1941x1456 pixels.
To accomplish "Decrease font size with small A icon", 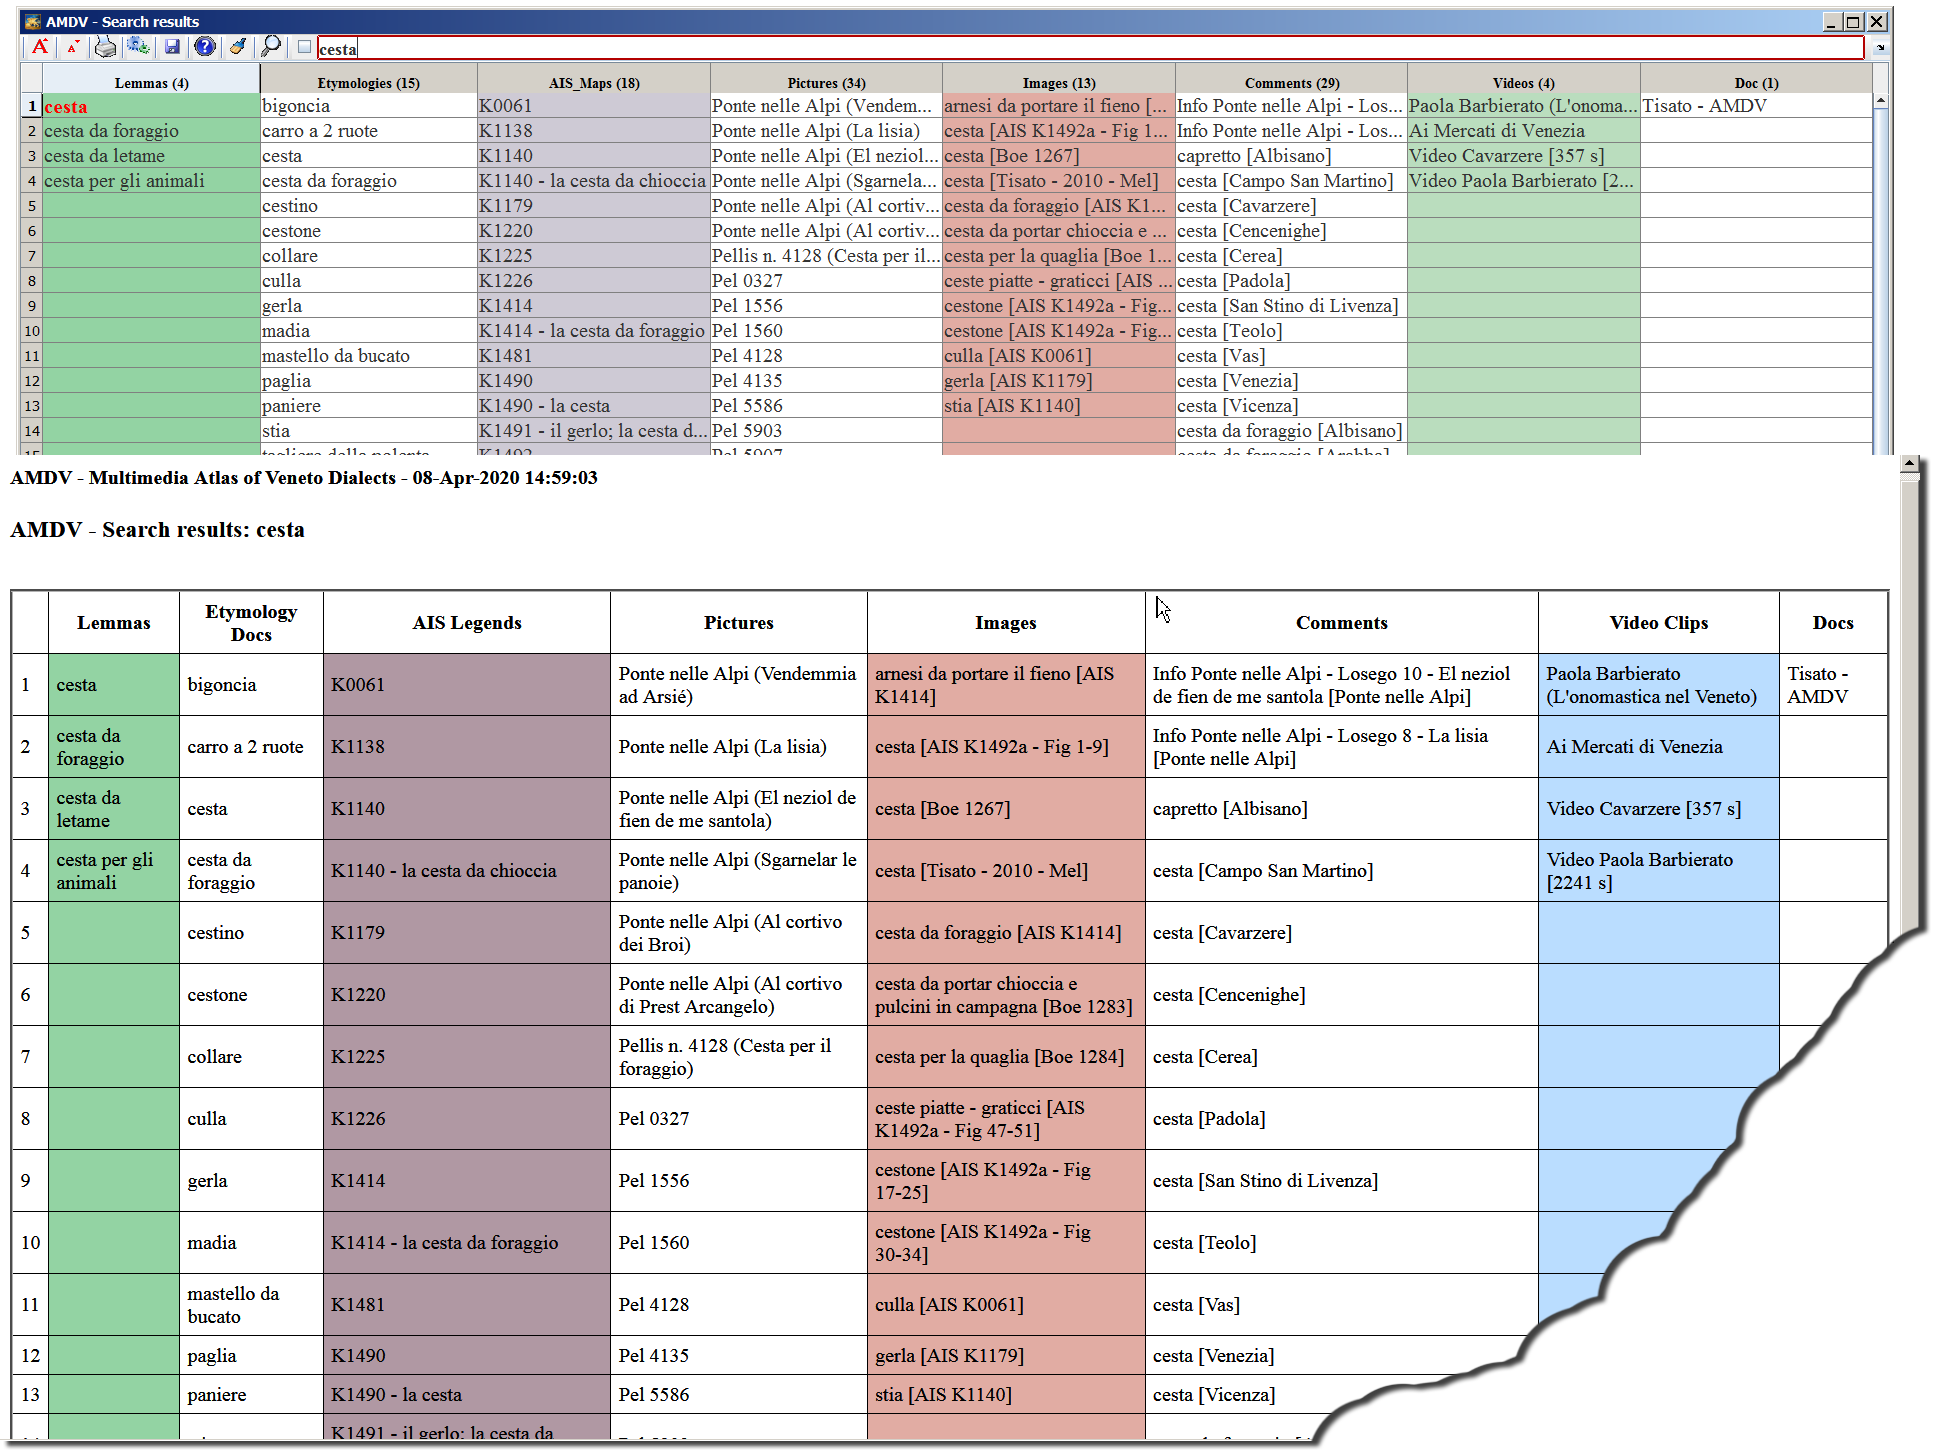I will (73, 47).
